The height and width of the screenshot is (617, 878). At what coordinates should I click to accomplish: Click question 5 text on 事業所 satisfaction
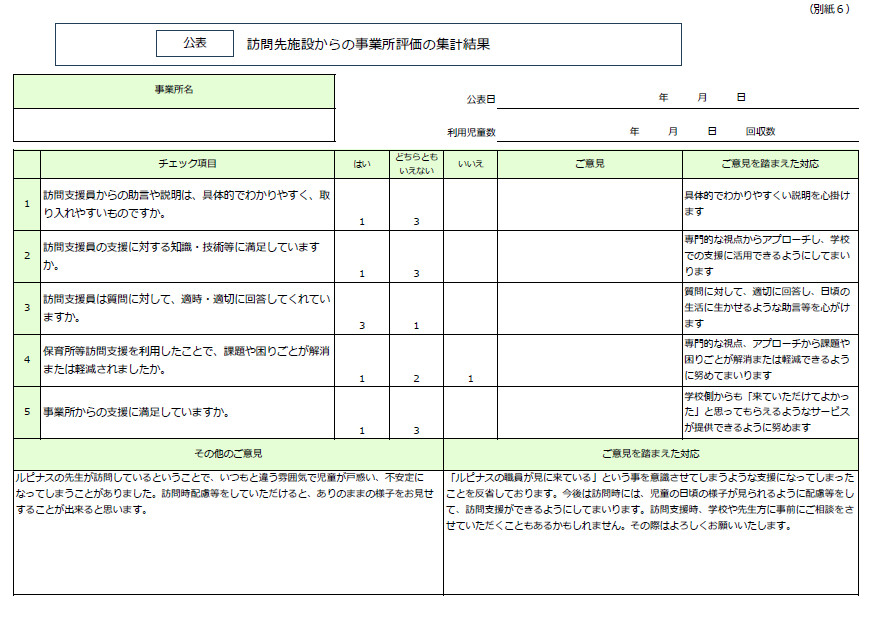tap(137, 412)
